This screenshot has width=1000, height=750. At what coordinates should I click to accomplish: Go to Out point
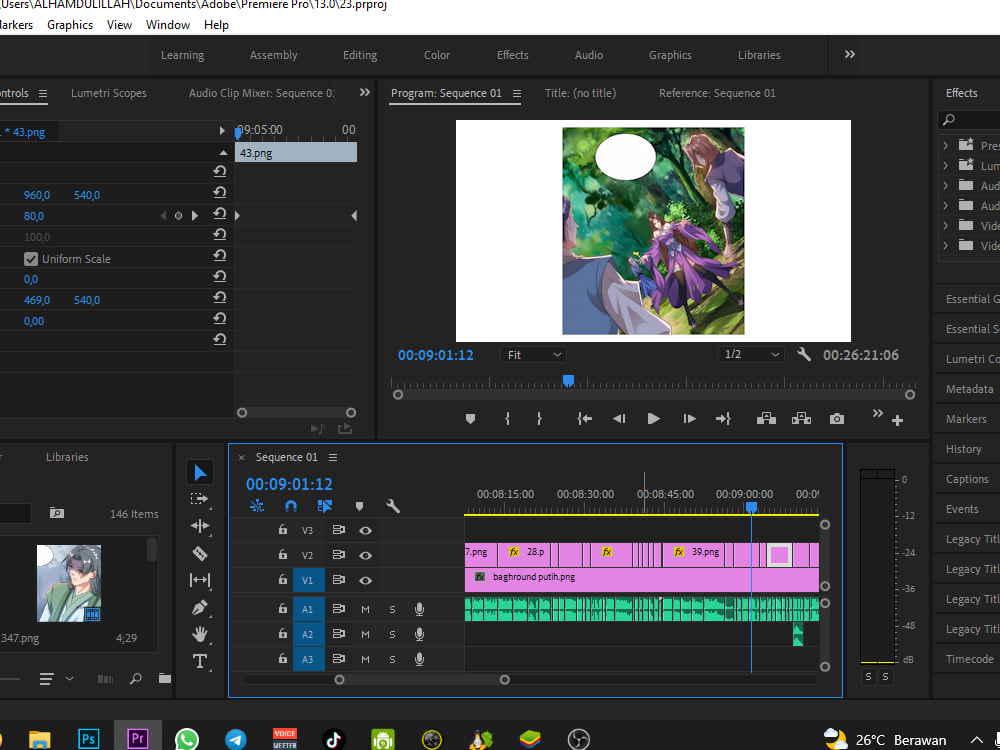pyautogui.click(x=723, y=419)
